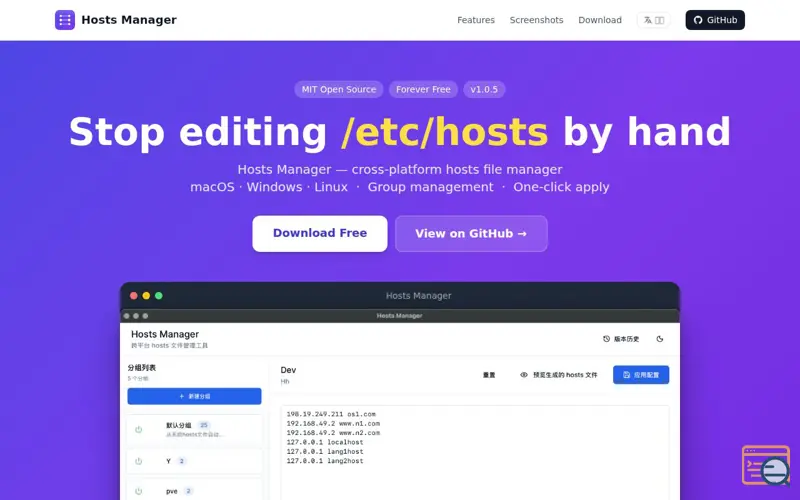Open the dark GitHub button in header
The width and height of the screenshot is (800, 500).
pos(715,20)
